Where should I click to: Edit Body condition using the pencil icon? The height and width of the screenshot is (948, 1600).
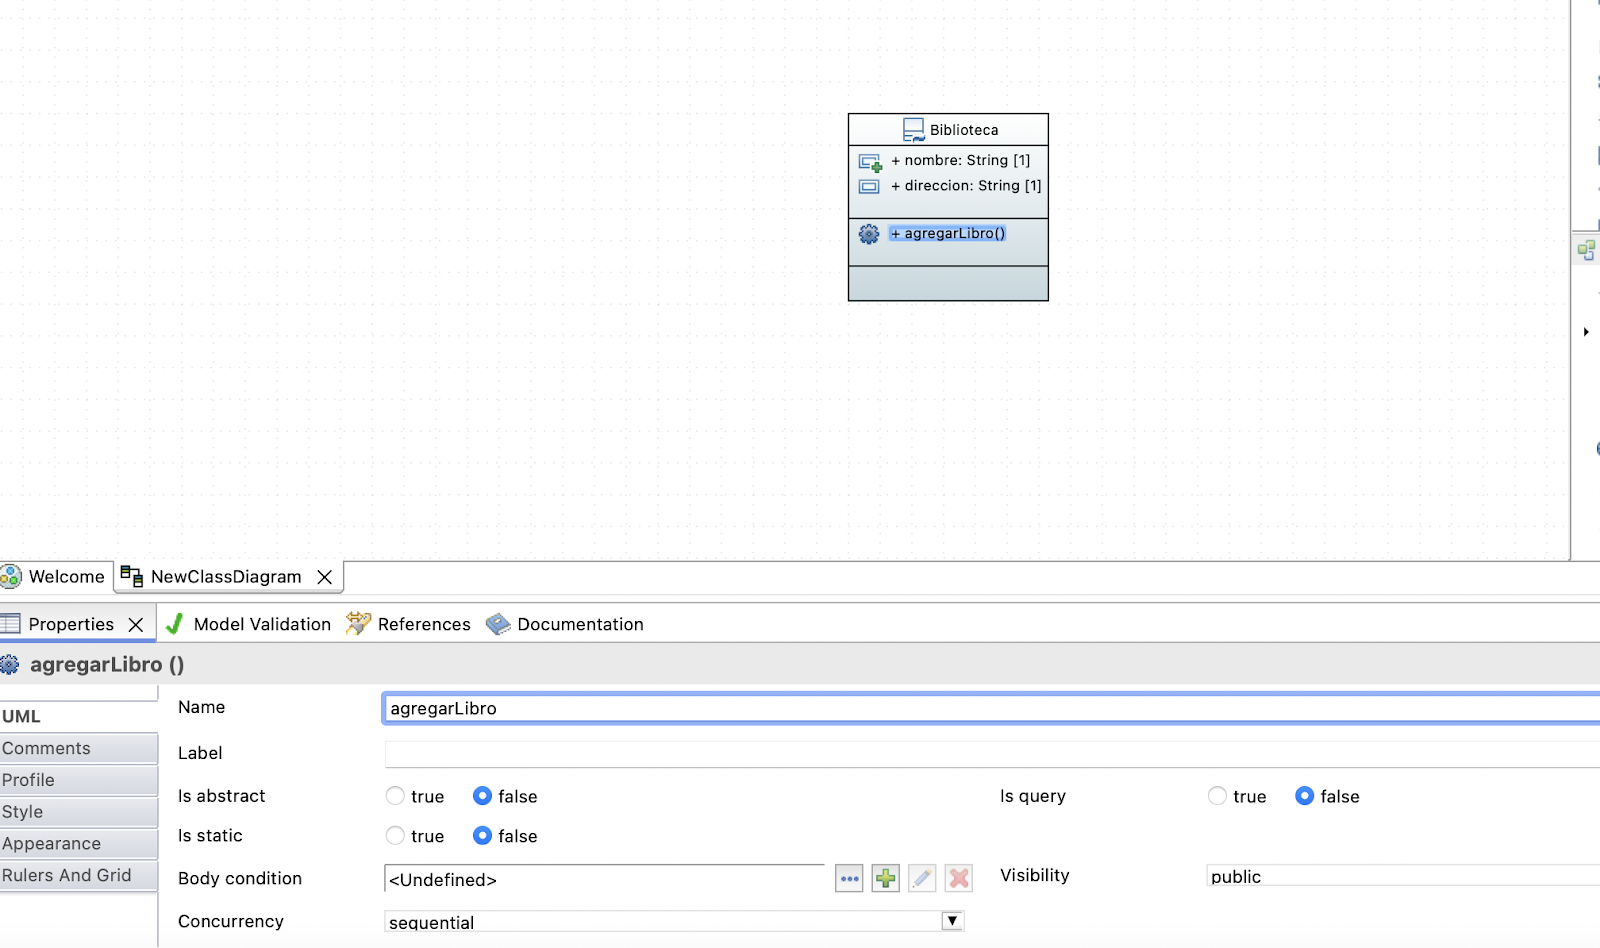point(922,879)
